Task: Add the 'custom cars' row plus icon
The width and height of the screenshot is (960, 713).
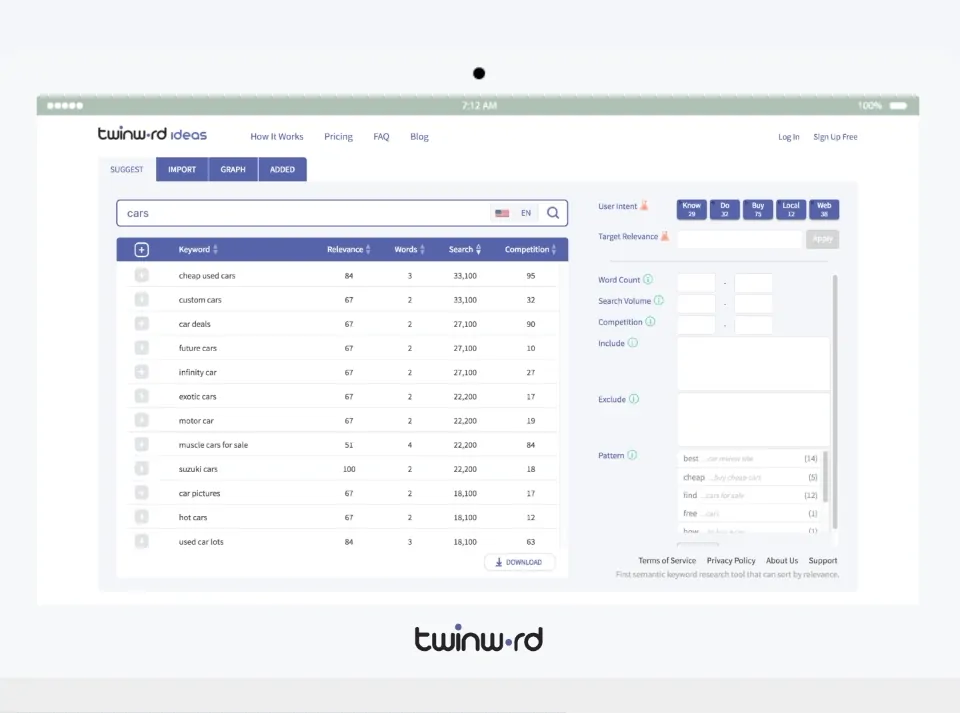Action: pos(141,300)
